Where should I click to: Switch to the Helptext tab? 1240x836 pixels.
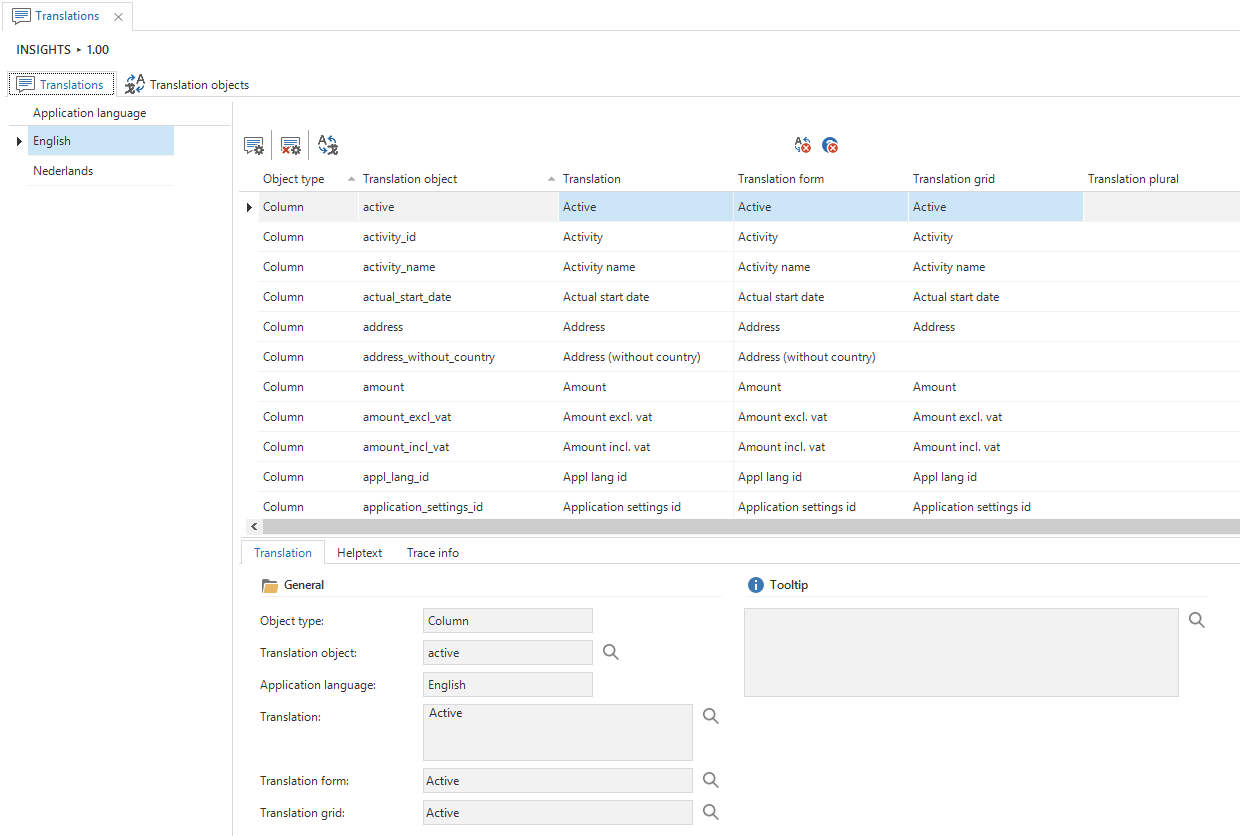click(359, 552)
